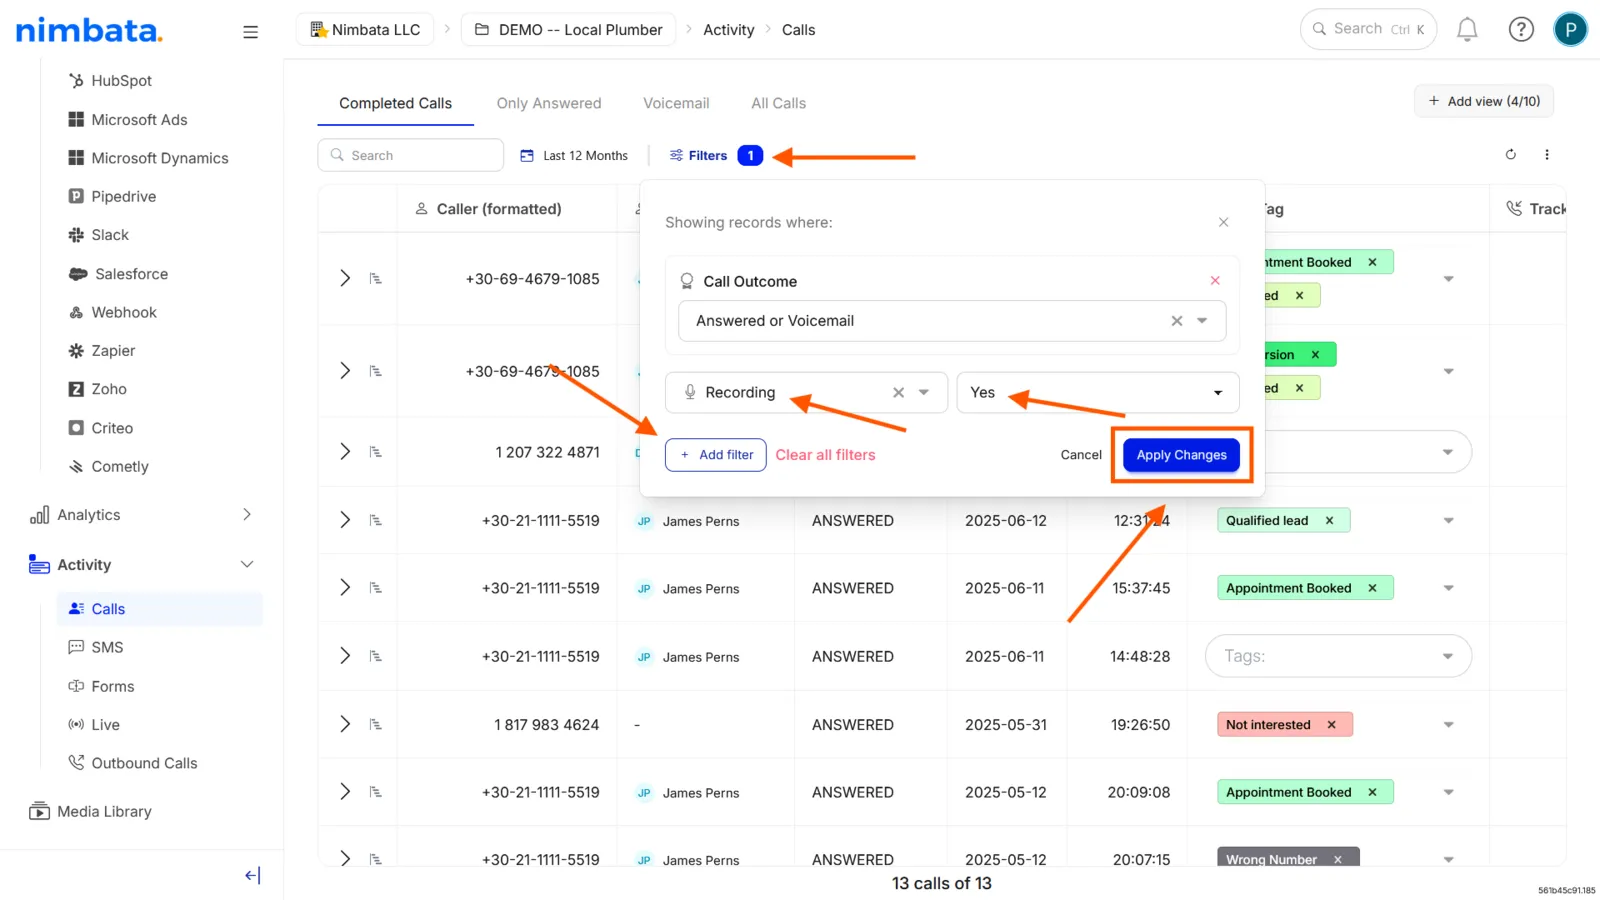
Task: Expand the 1 207 322 4871 row
Action: coord(345,452)
